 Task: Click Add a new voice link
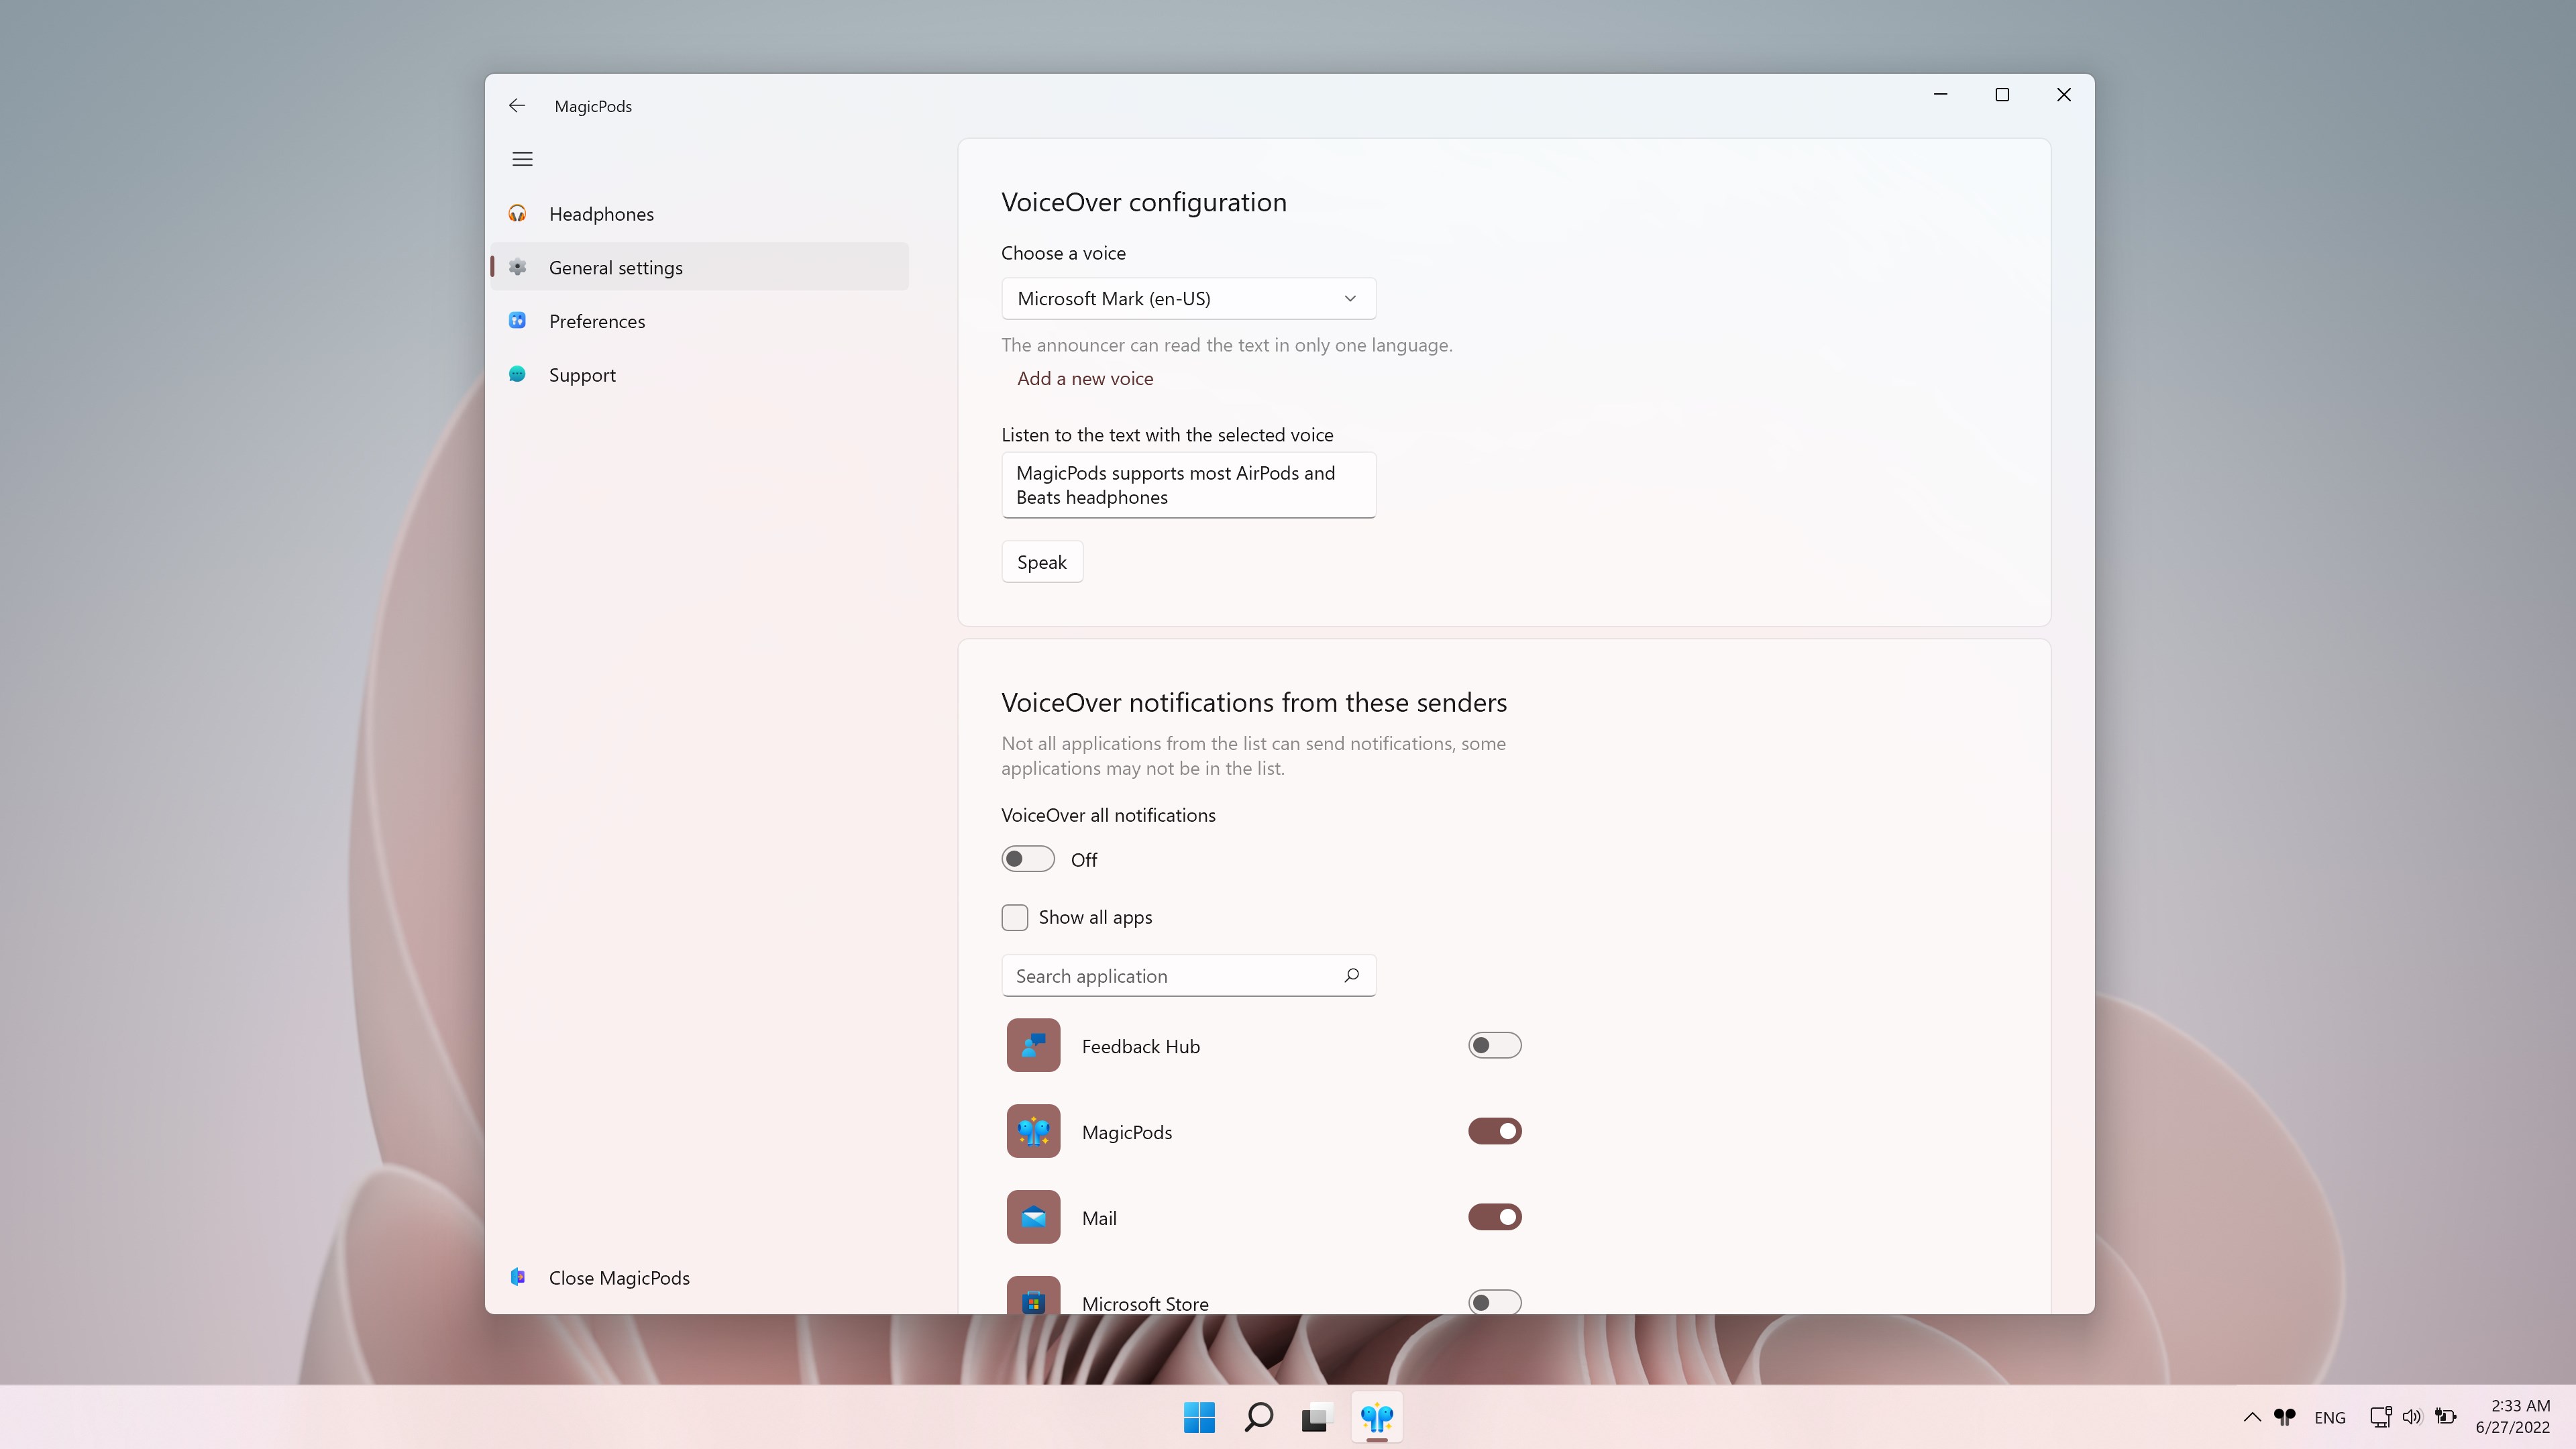(1084, 378)
